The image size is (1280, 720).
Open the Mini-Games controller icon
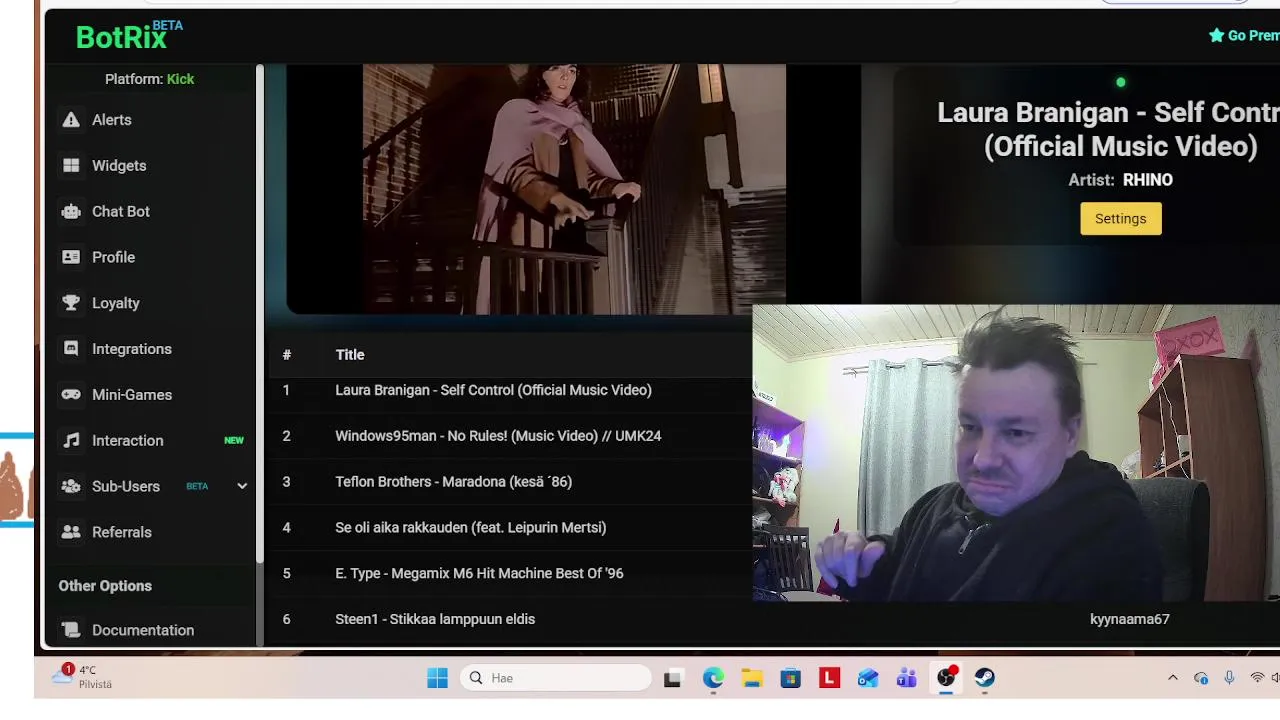click(x=71, y=395)
